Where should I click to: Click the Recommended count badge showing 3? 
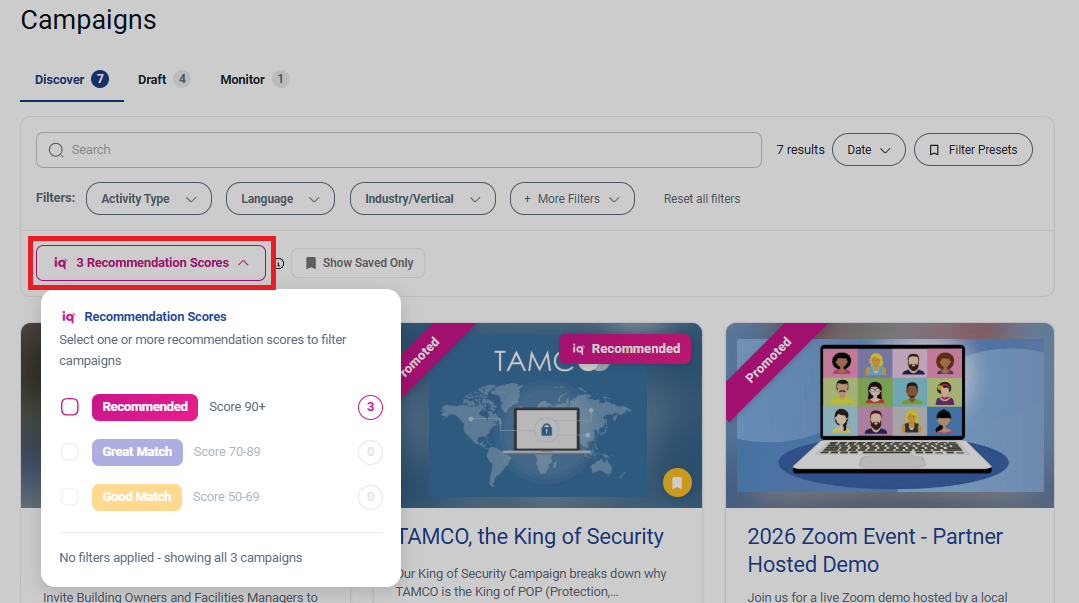pos(370,407)
